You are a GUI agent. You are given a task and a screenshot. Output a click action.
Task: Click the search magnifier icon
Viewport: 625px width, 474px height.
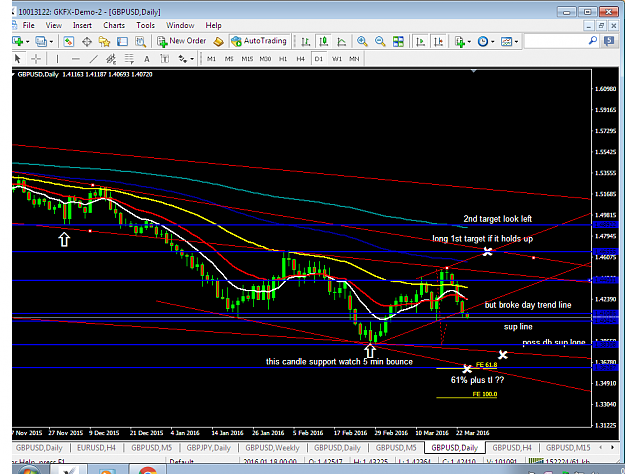click(593, 41)
